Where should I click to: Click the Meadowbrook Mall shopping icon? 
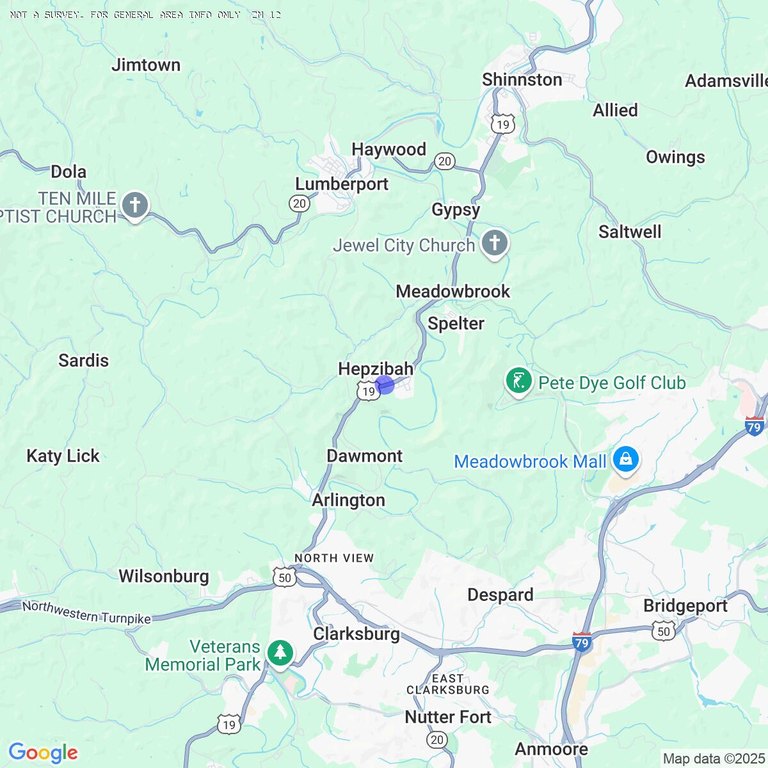pos(626,461)
